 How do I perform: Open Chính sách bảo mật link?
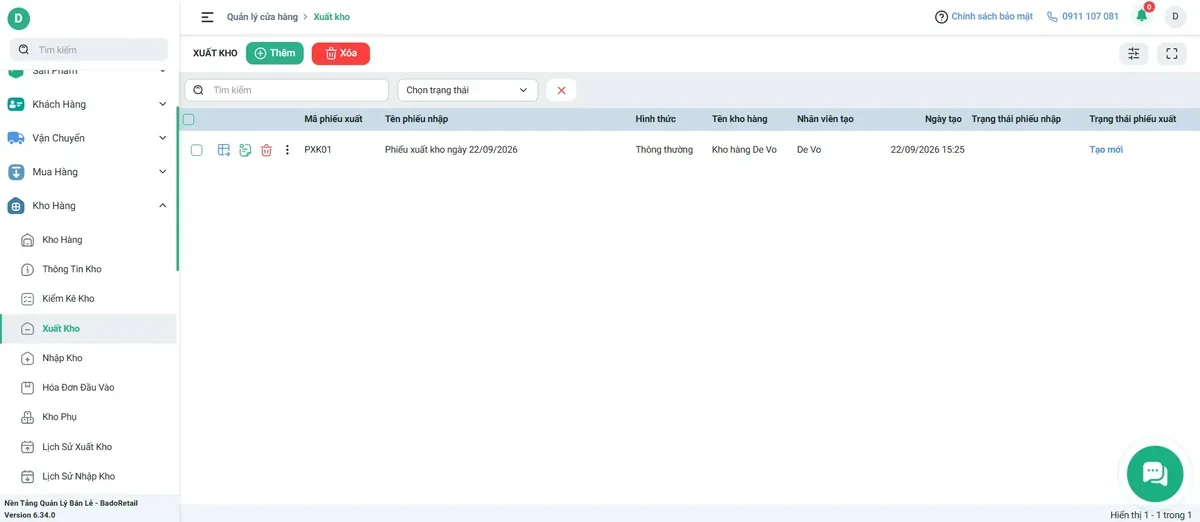point(992,17)
